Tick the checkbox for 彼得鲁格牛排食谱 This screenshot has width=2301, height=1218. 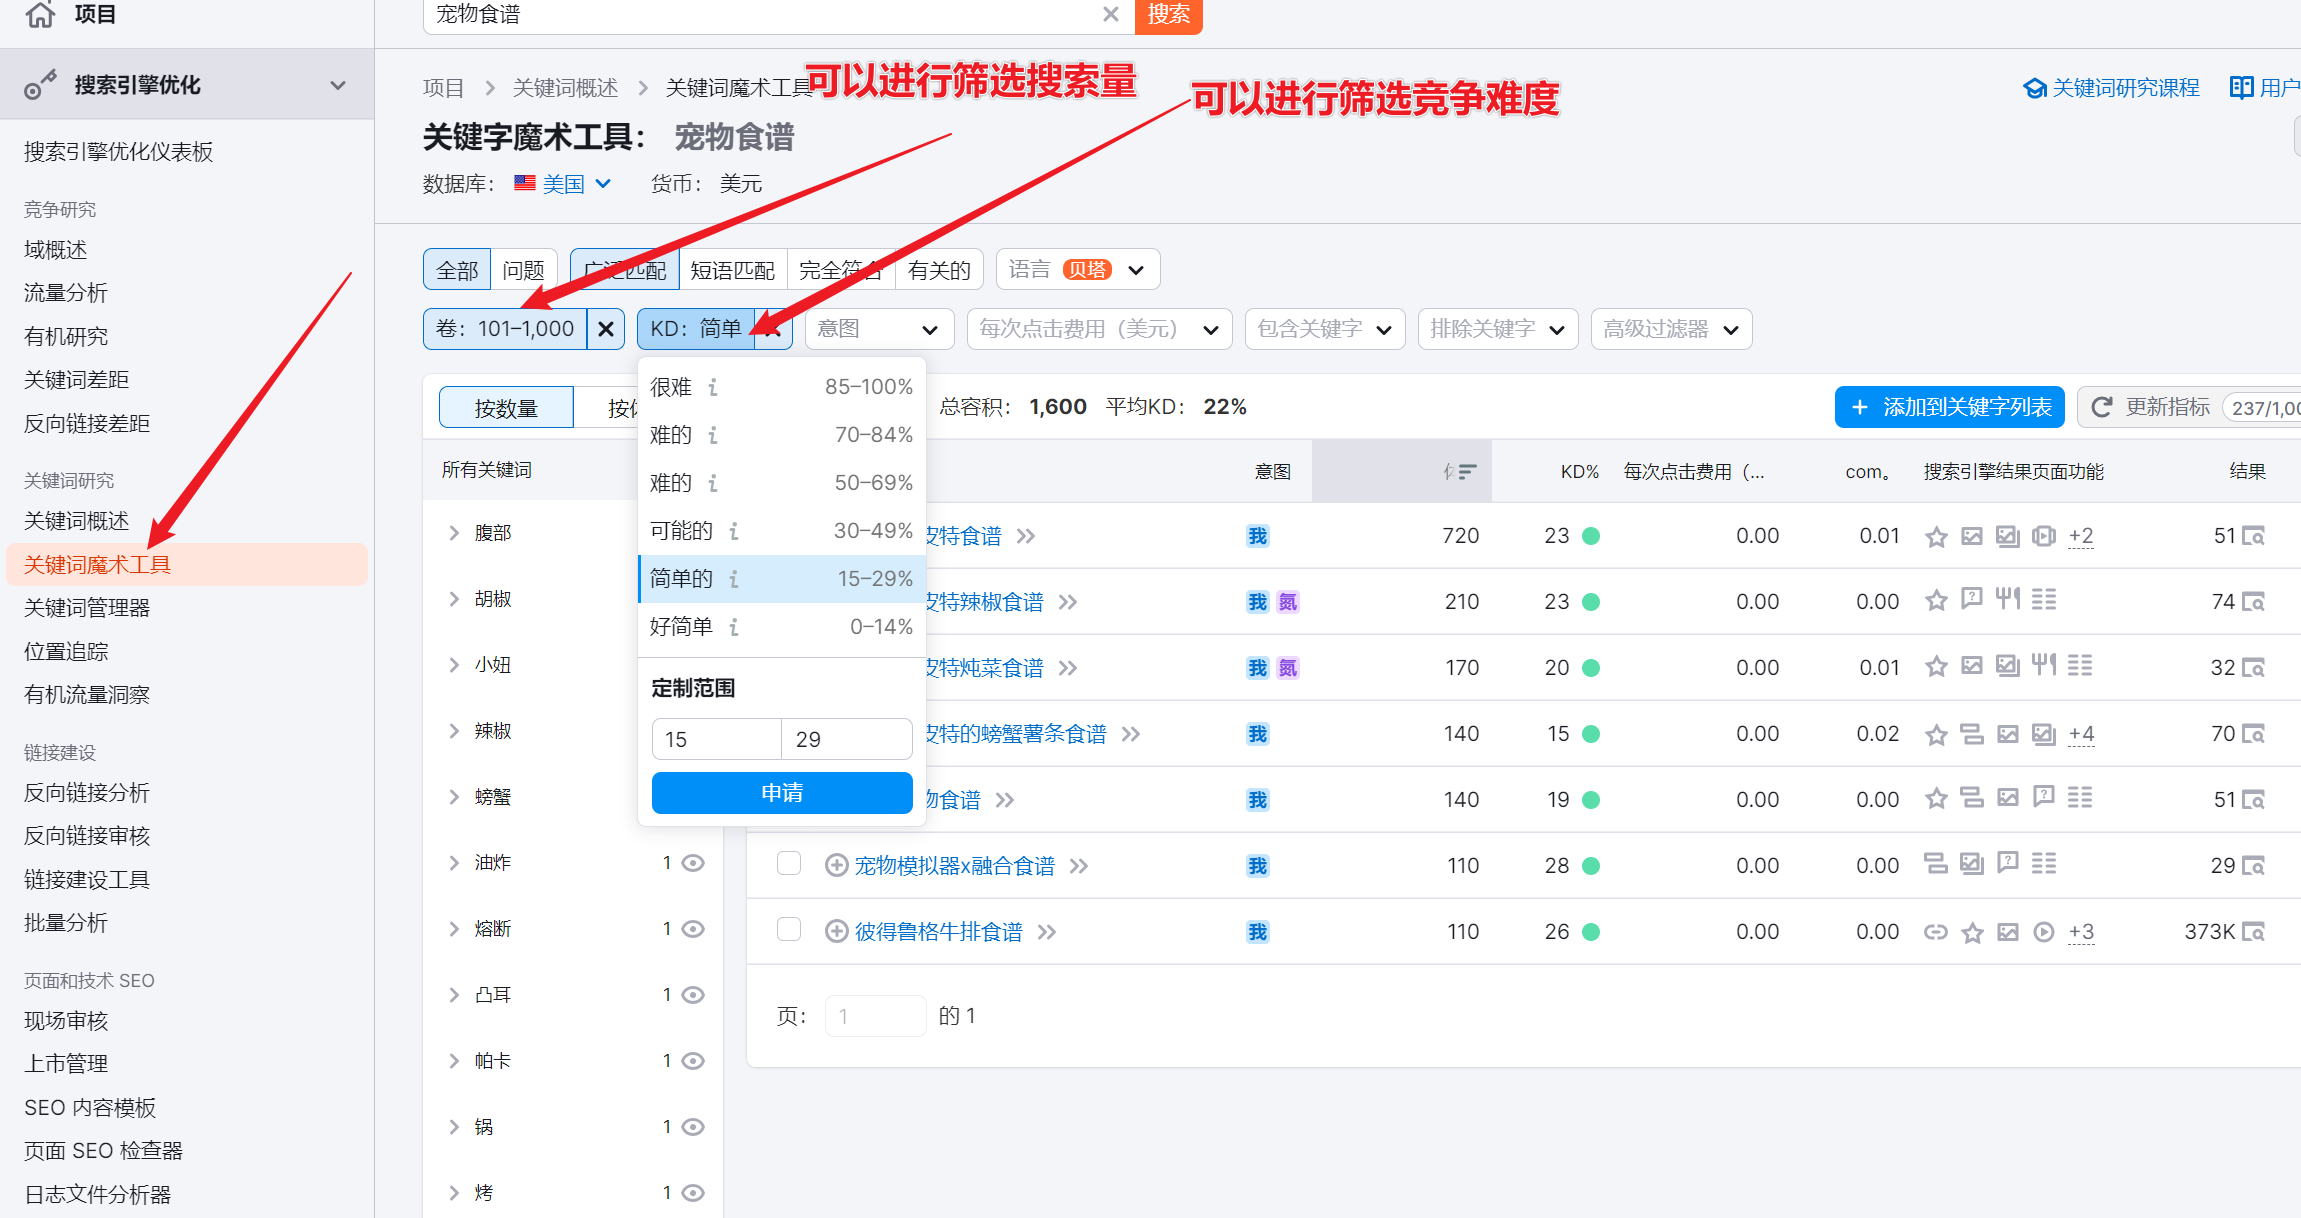point(789,930)
